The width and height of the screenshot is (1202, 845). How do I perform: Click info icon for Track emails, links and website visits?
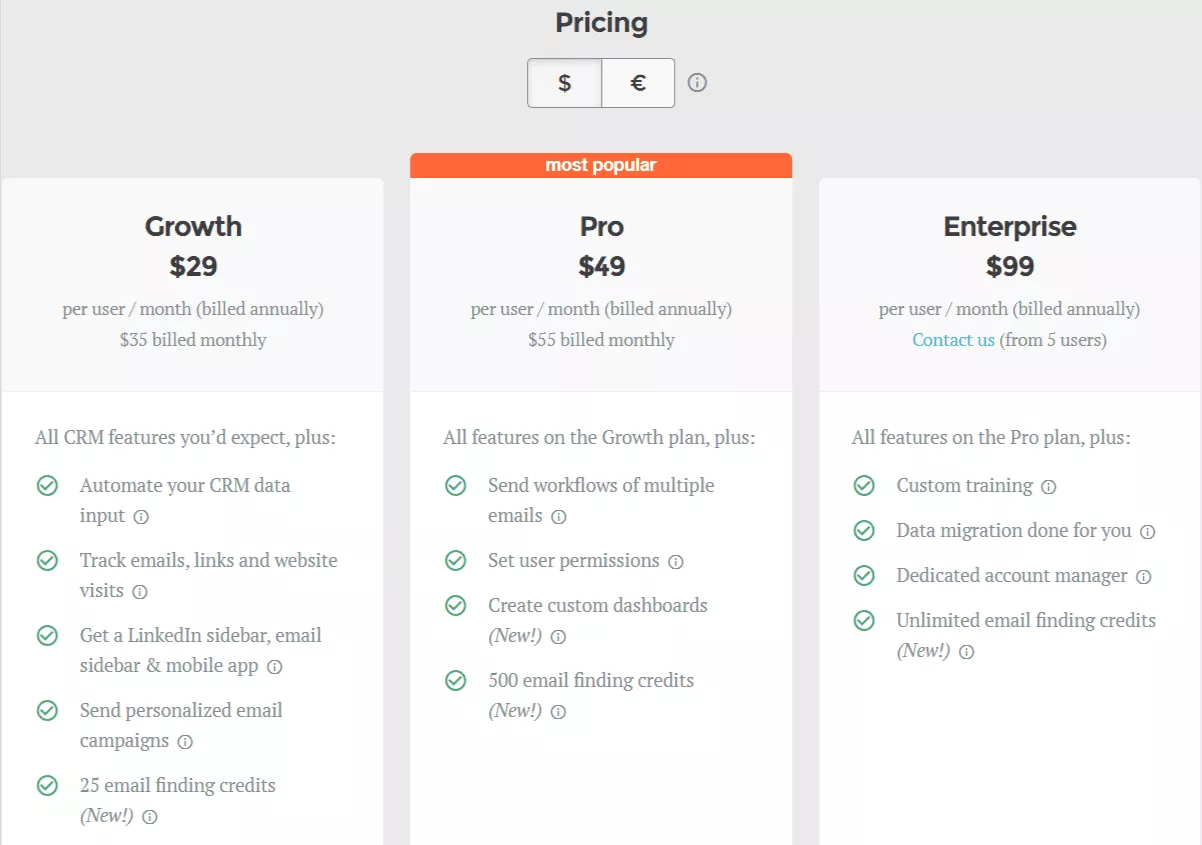140,592
